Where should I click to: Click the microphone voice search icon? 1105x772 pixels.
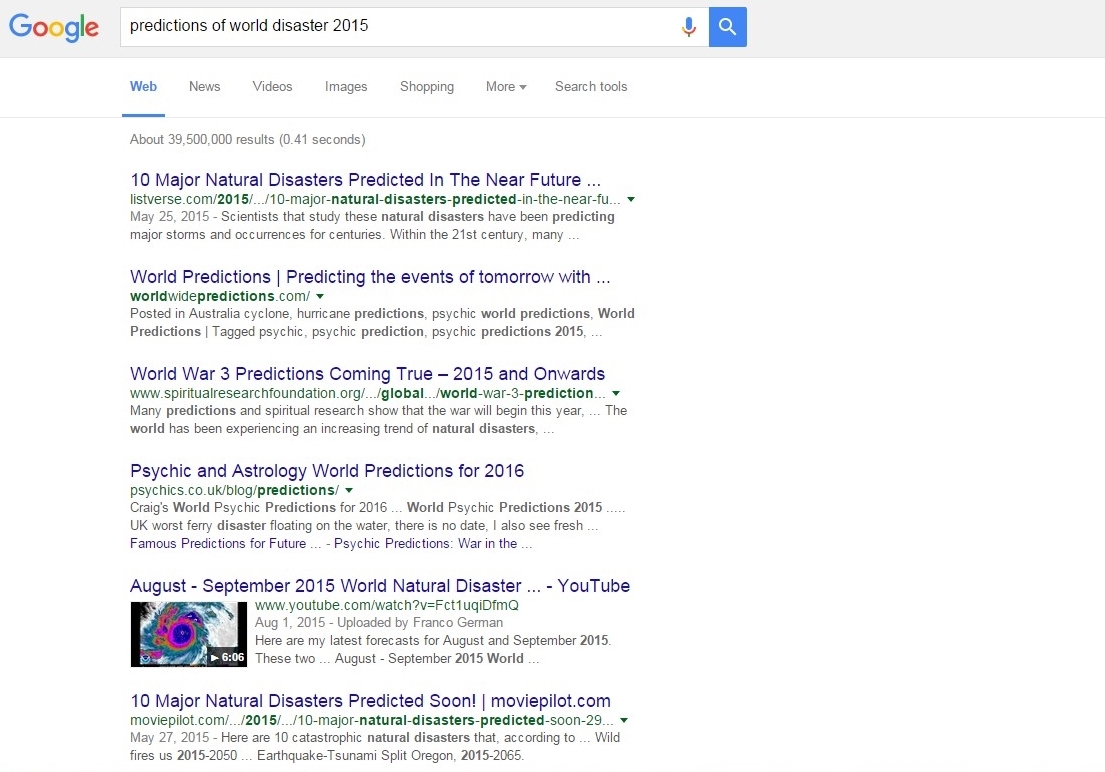tap(688, 27)
